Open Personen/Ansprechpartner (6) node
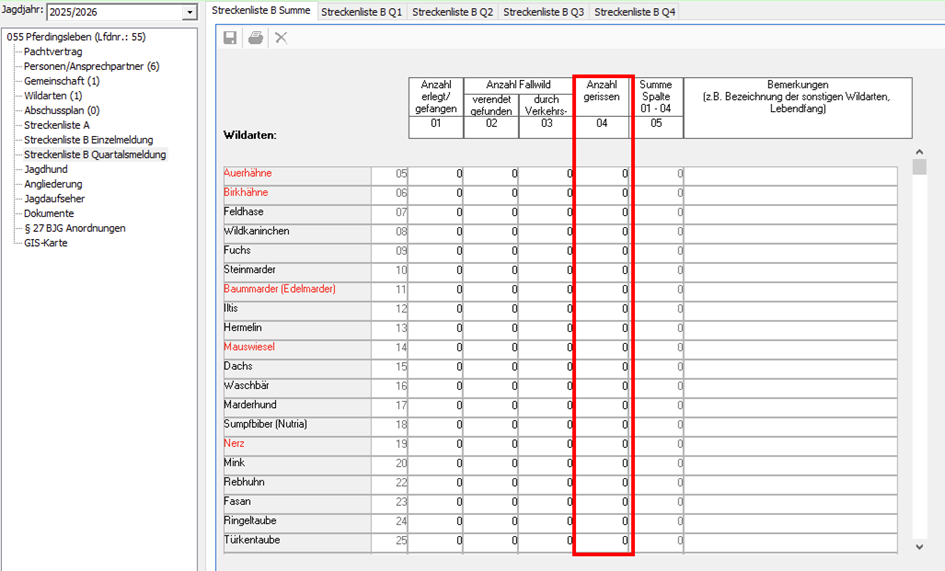 click(x=92, y=66)
